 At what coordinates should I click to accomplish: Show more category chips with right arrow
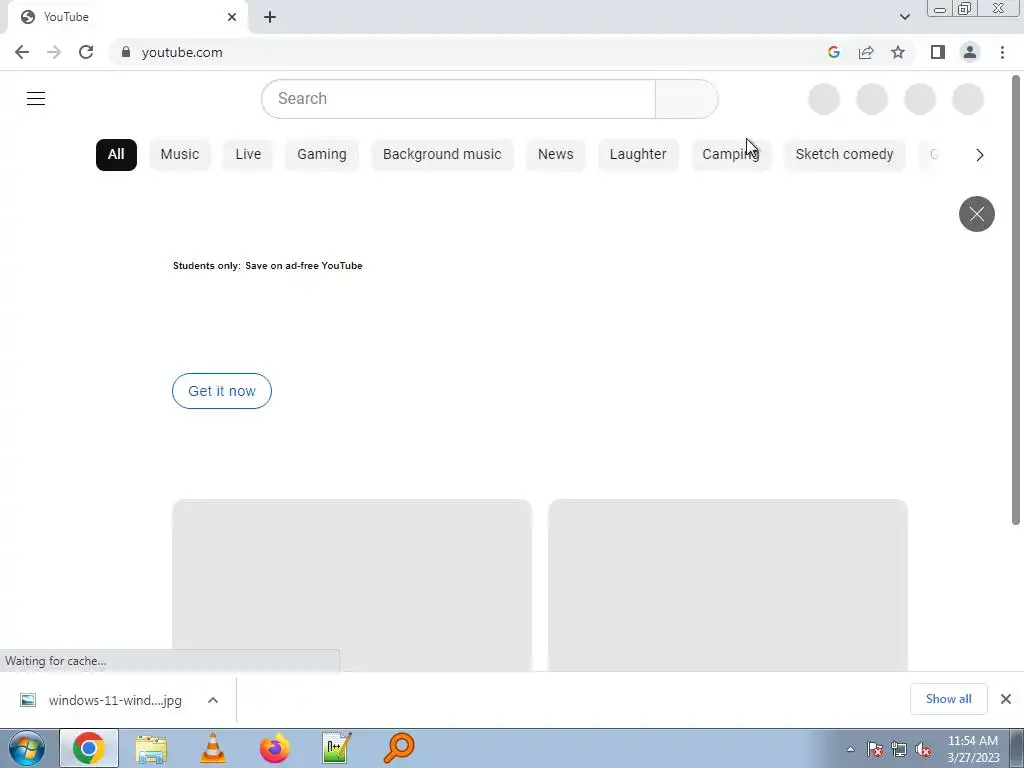979,155
